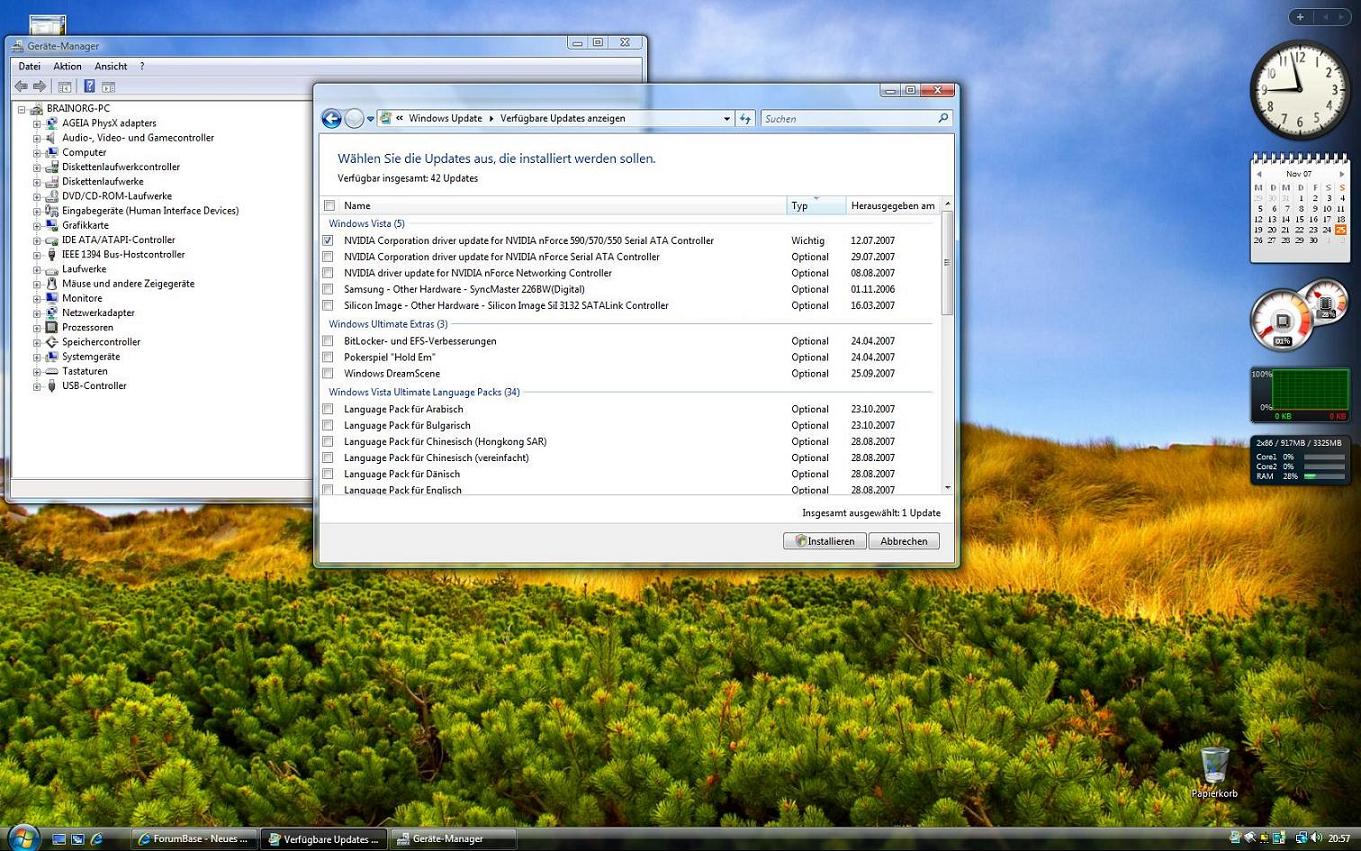Click the Forward arrow in Geräte-Manager toolbar
The image size is (1361, 851).
coord(39,87)
